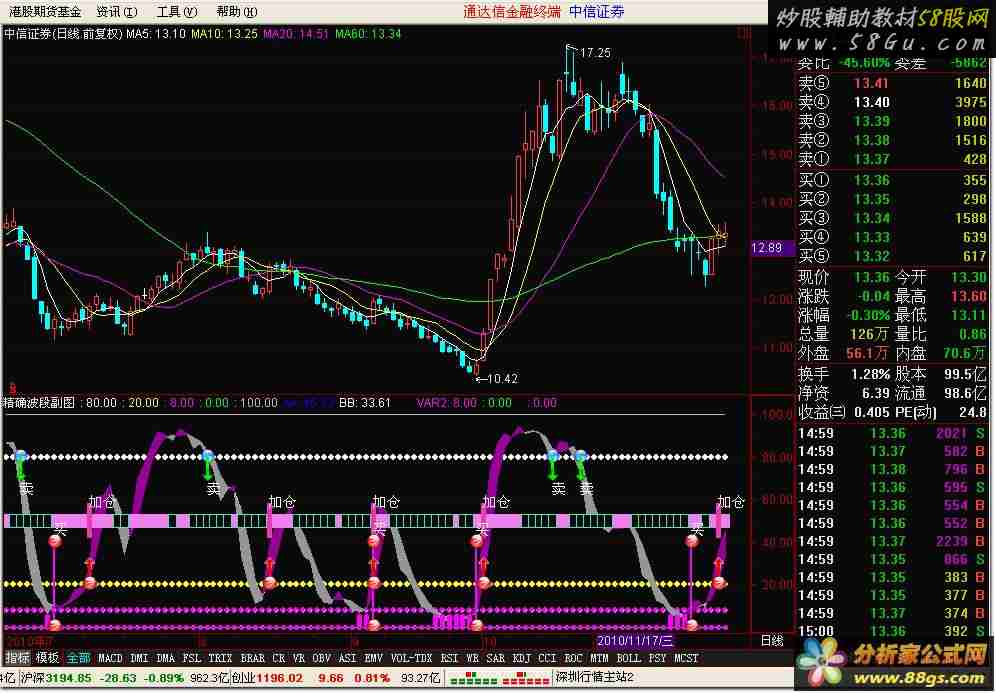Image resolution: width=996 pixels, height=693 pixels.
Task: Select the KDJ indicator tab
Action: 522,658
